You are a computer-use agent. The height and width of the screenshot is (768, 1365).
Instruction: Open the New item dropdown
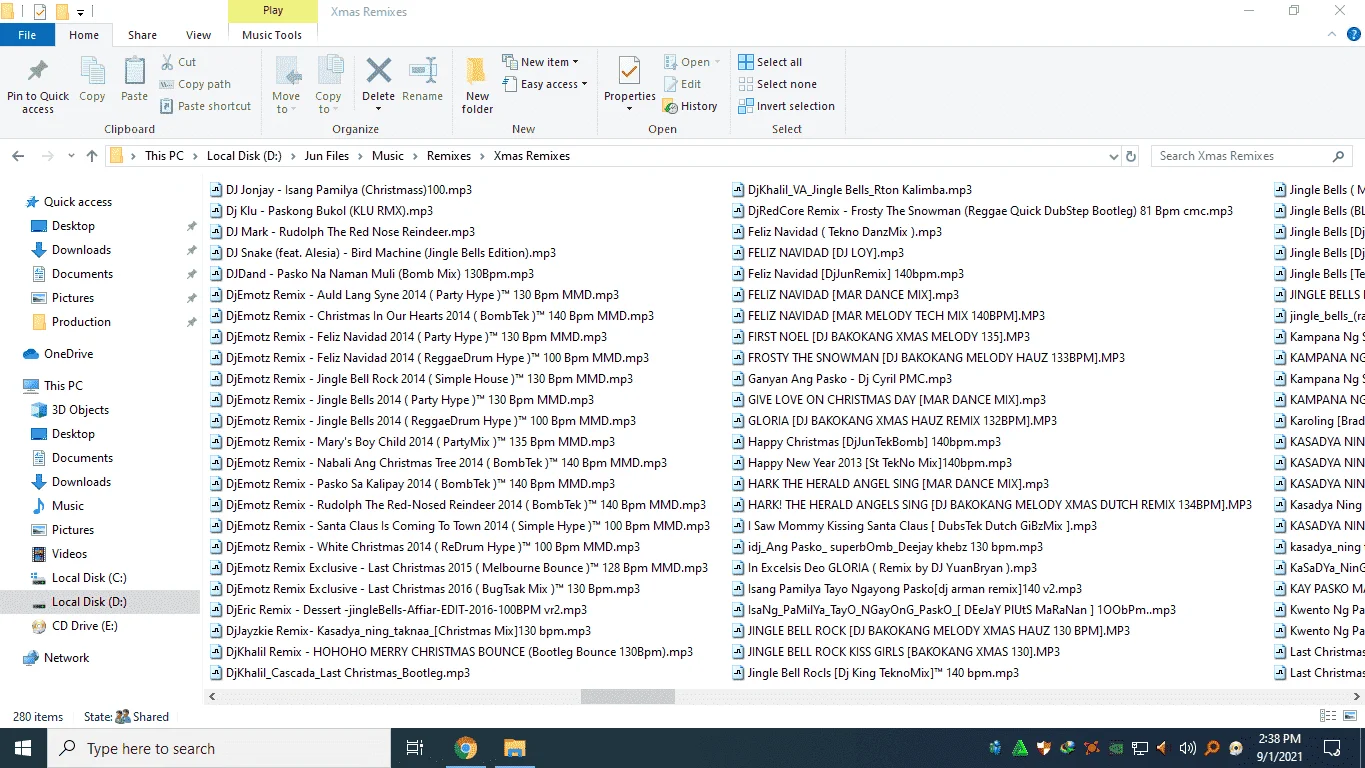(x=540, y=62)
